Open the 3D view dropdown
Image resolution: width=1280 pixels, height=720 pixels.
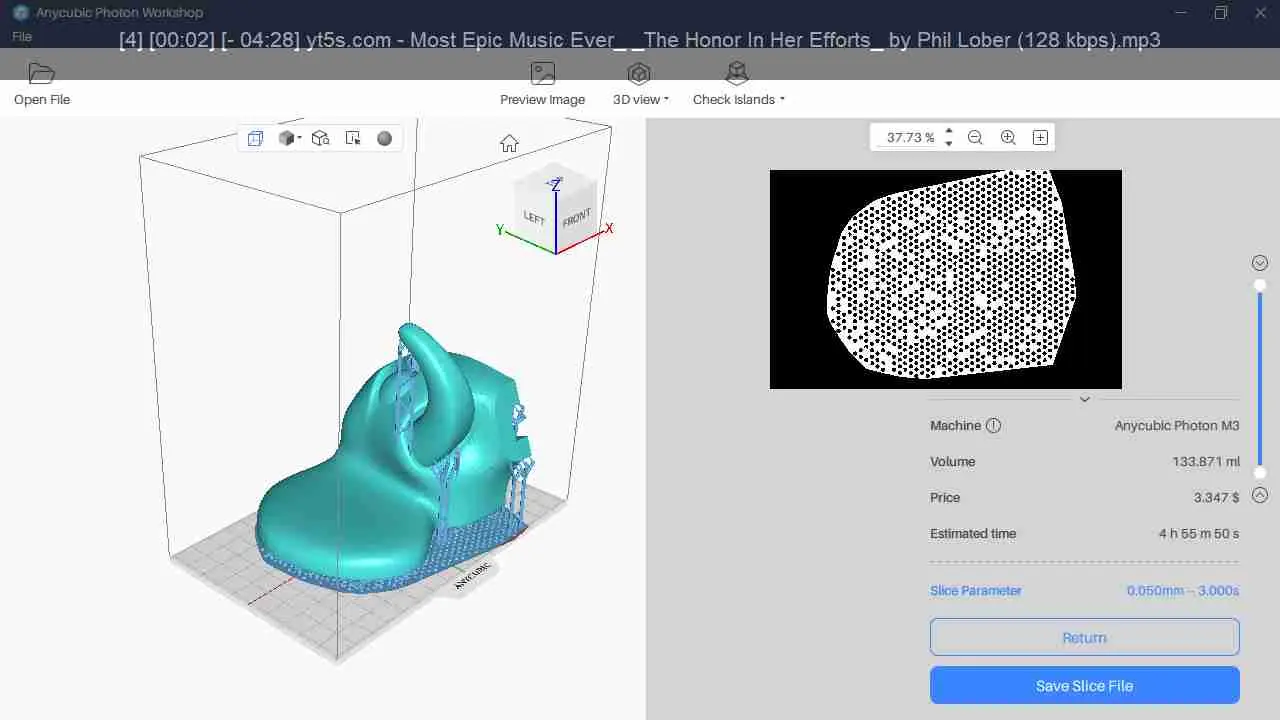(641, 99)
